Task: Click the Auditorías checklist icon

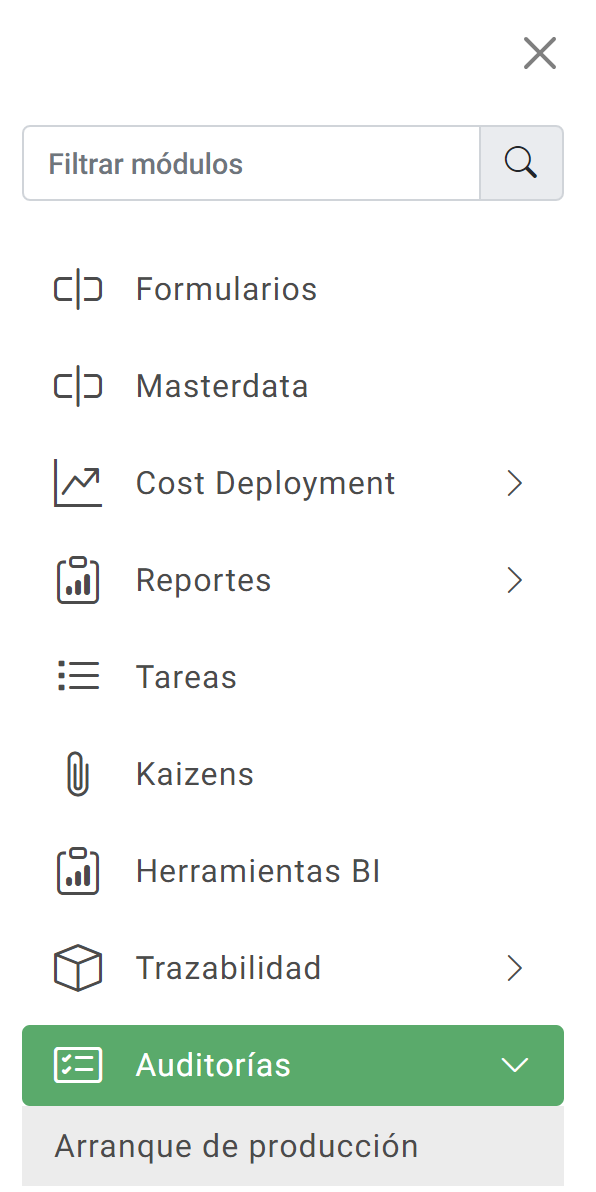Action: [78, 1065]
